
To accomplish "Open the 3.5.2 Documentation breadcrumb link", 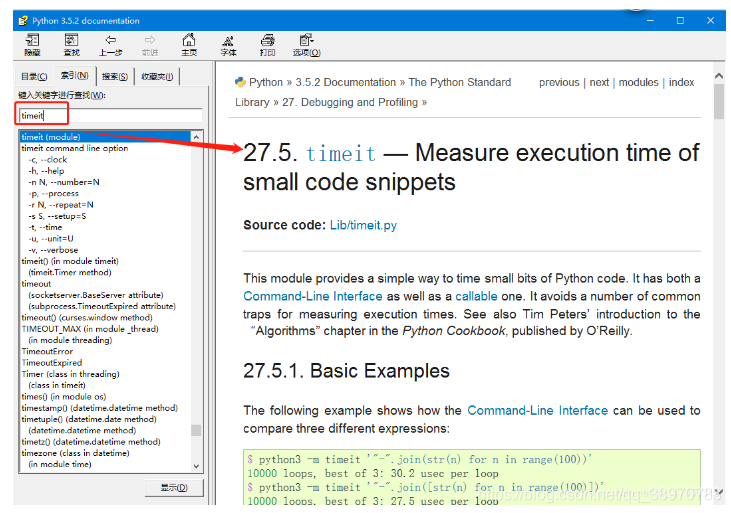I will click(x=345, y=83).
